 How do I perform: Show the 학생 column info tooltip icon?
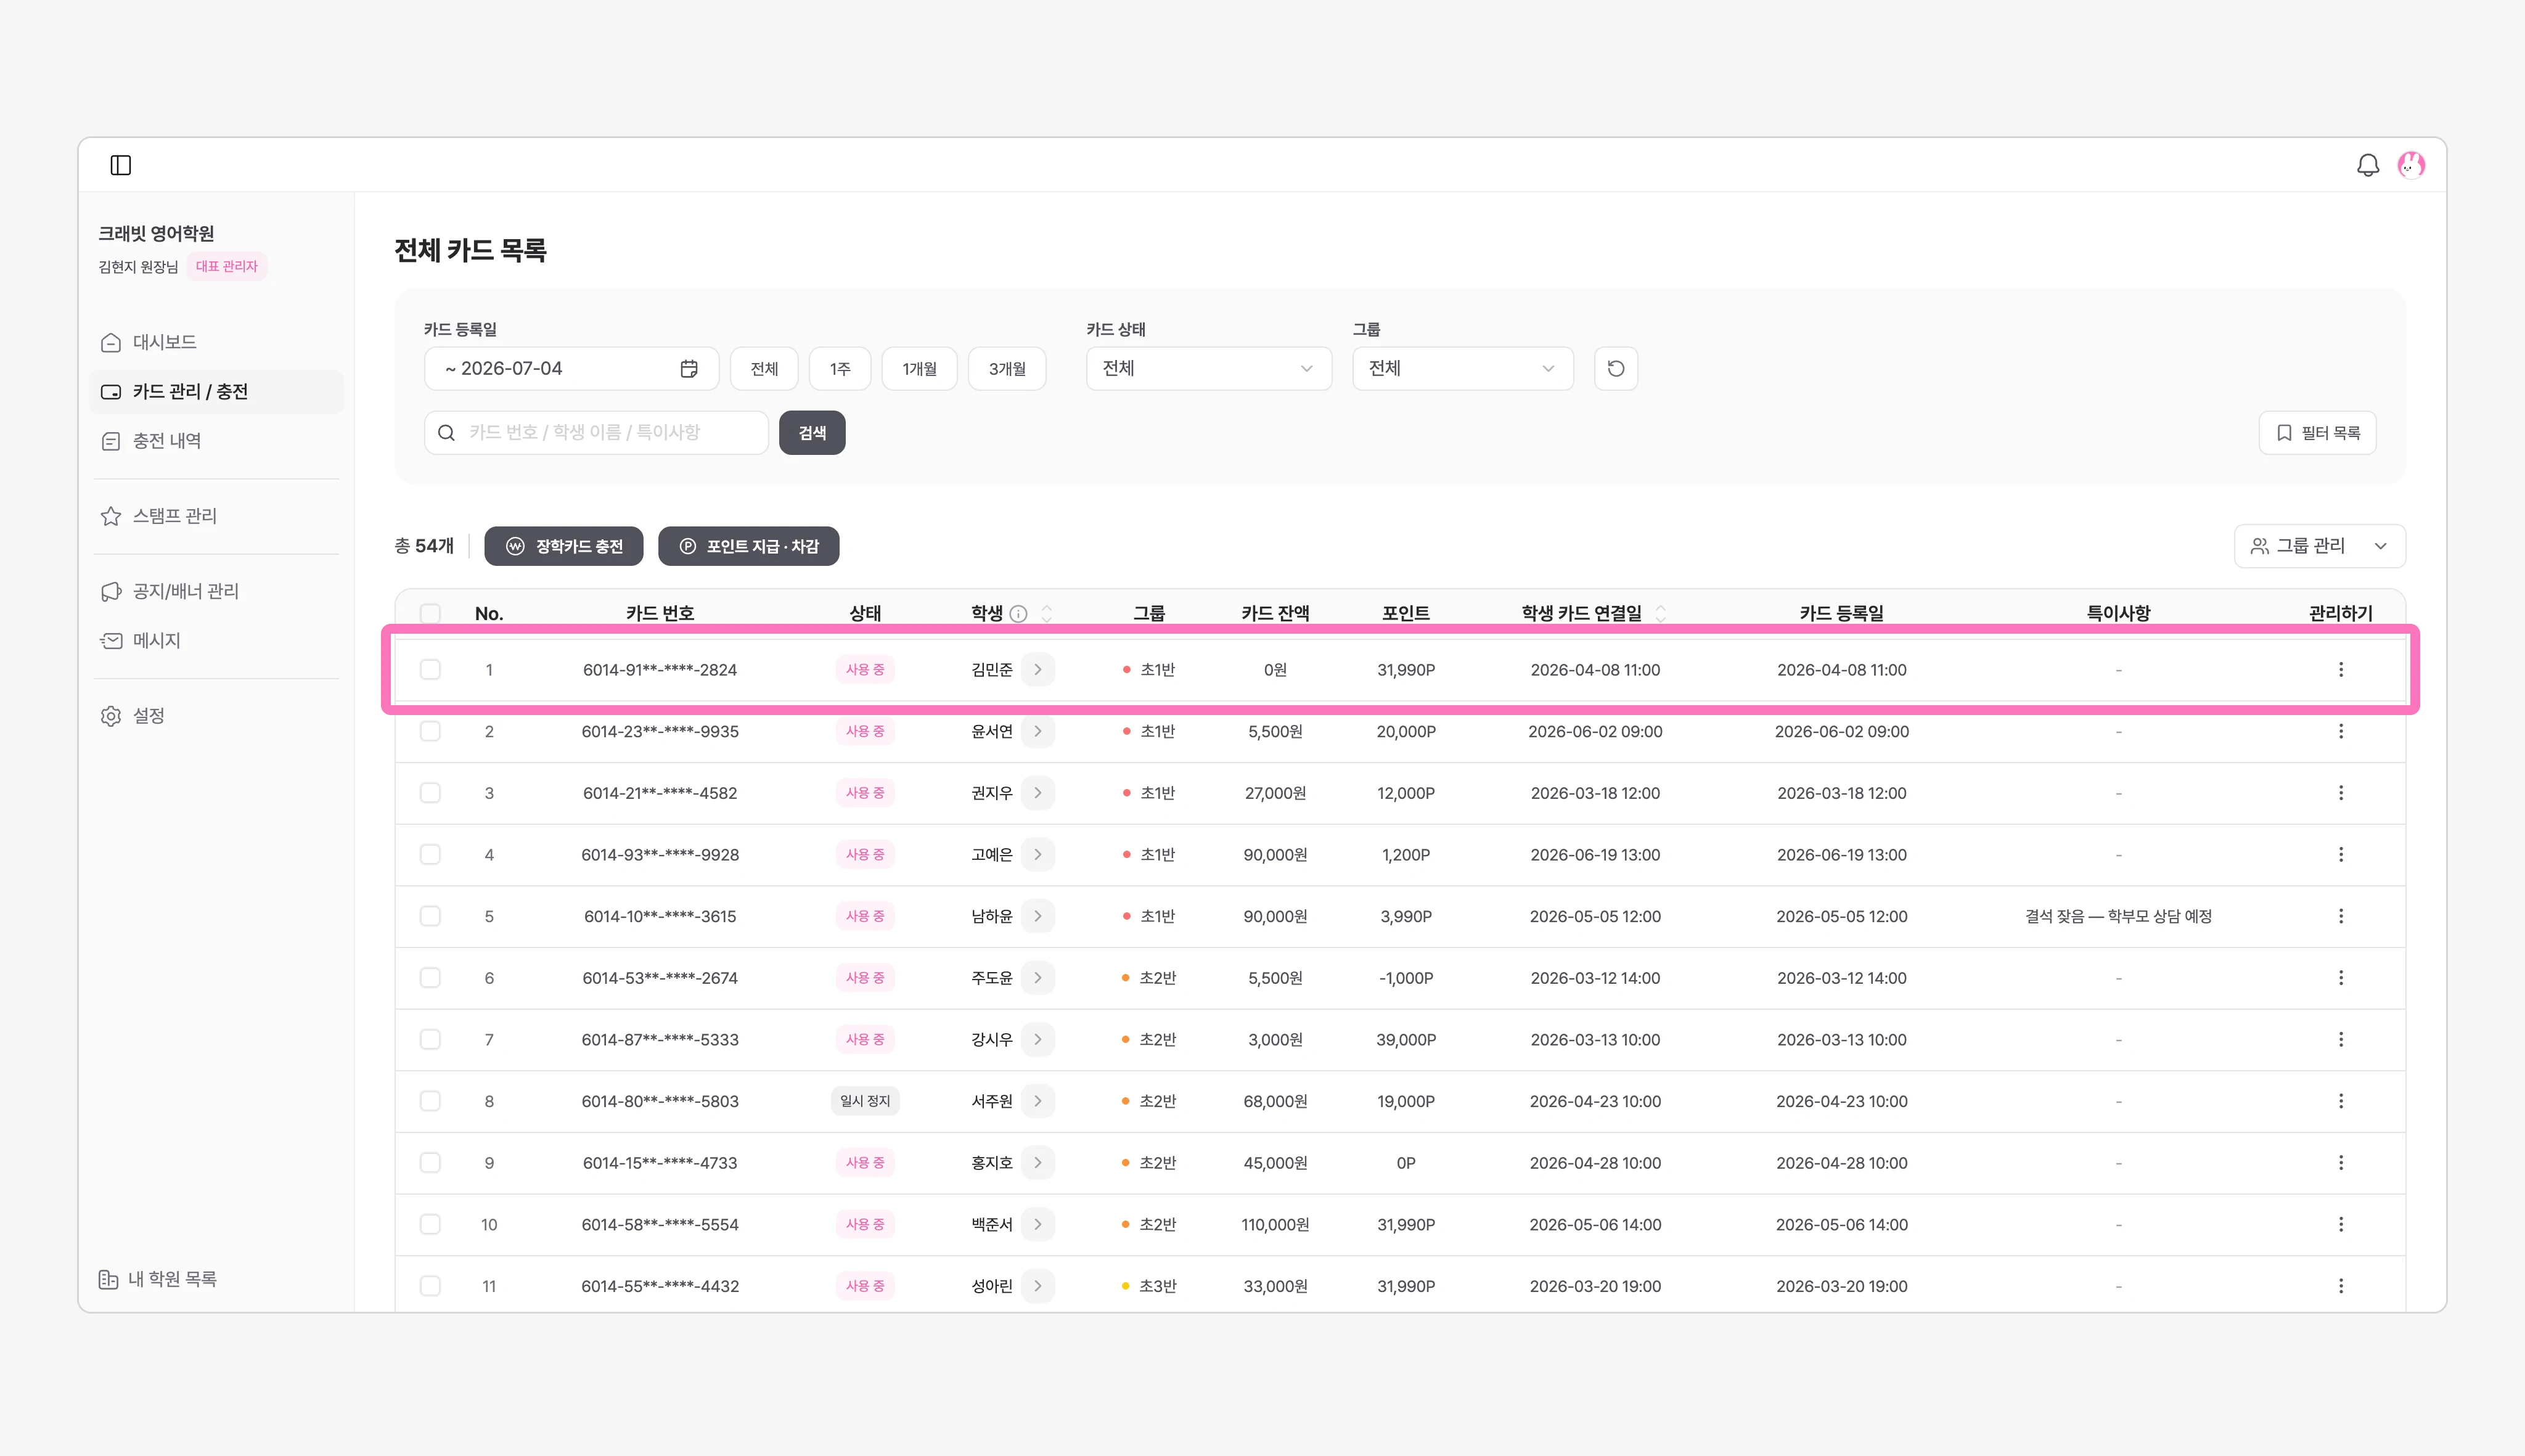1018,614
